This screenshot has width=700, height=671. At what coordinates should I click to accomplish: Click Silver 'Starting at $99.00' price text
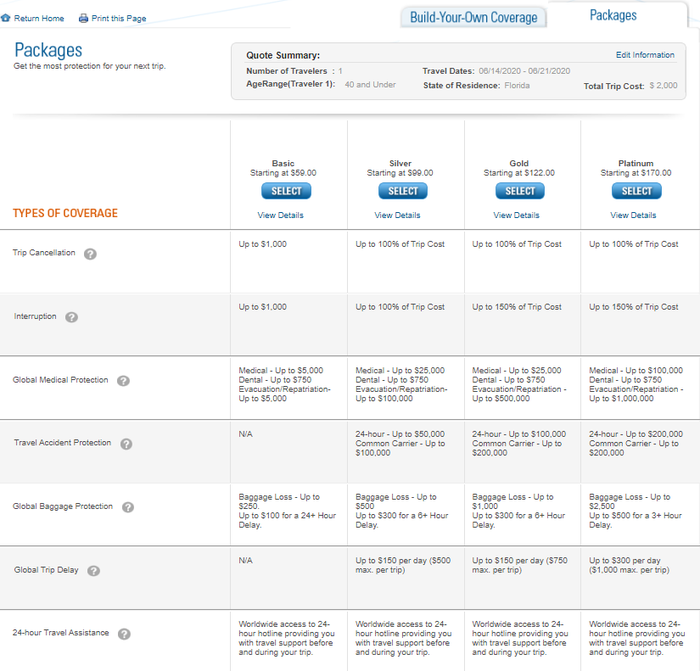(x=400, y=173)
